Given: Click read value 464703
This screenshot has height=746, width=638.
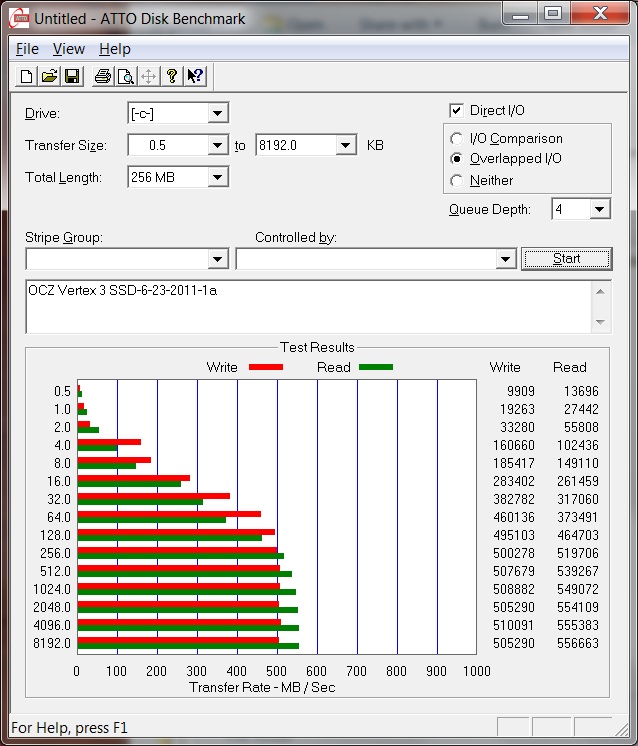Looking at the screenshot, I should coord(578,535).
